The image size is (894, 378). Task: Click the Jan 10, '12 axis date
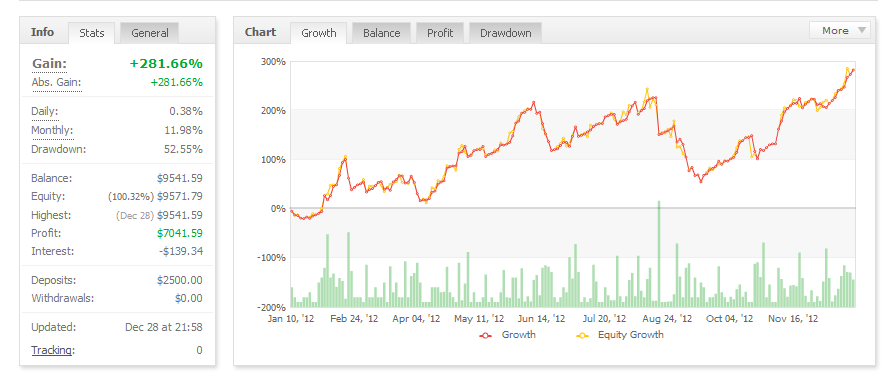point(291,319)
